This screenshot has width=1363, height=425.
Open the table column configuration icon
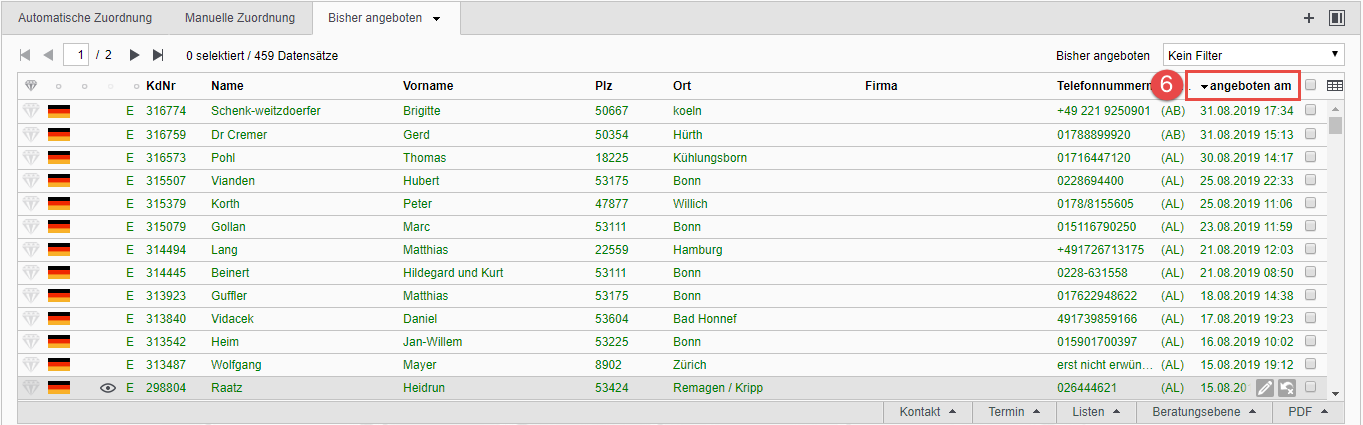(1334, 86)
